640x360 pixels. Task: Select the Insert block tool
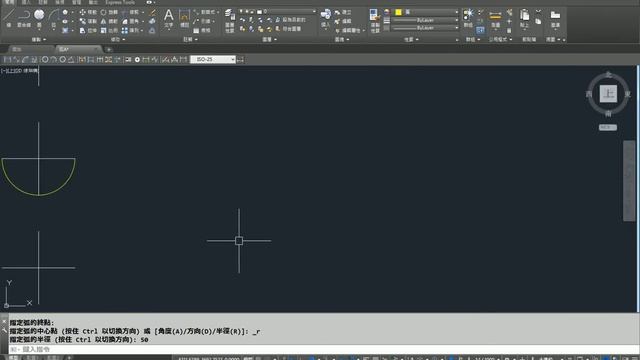click(x=325, y=18)
